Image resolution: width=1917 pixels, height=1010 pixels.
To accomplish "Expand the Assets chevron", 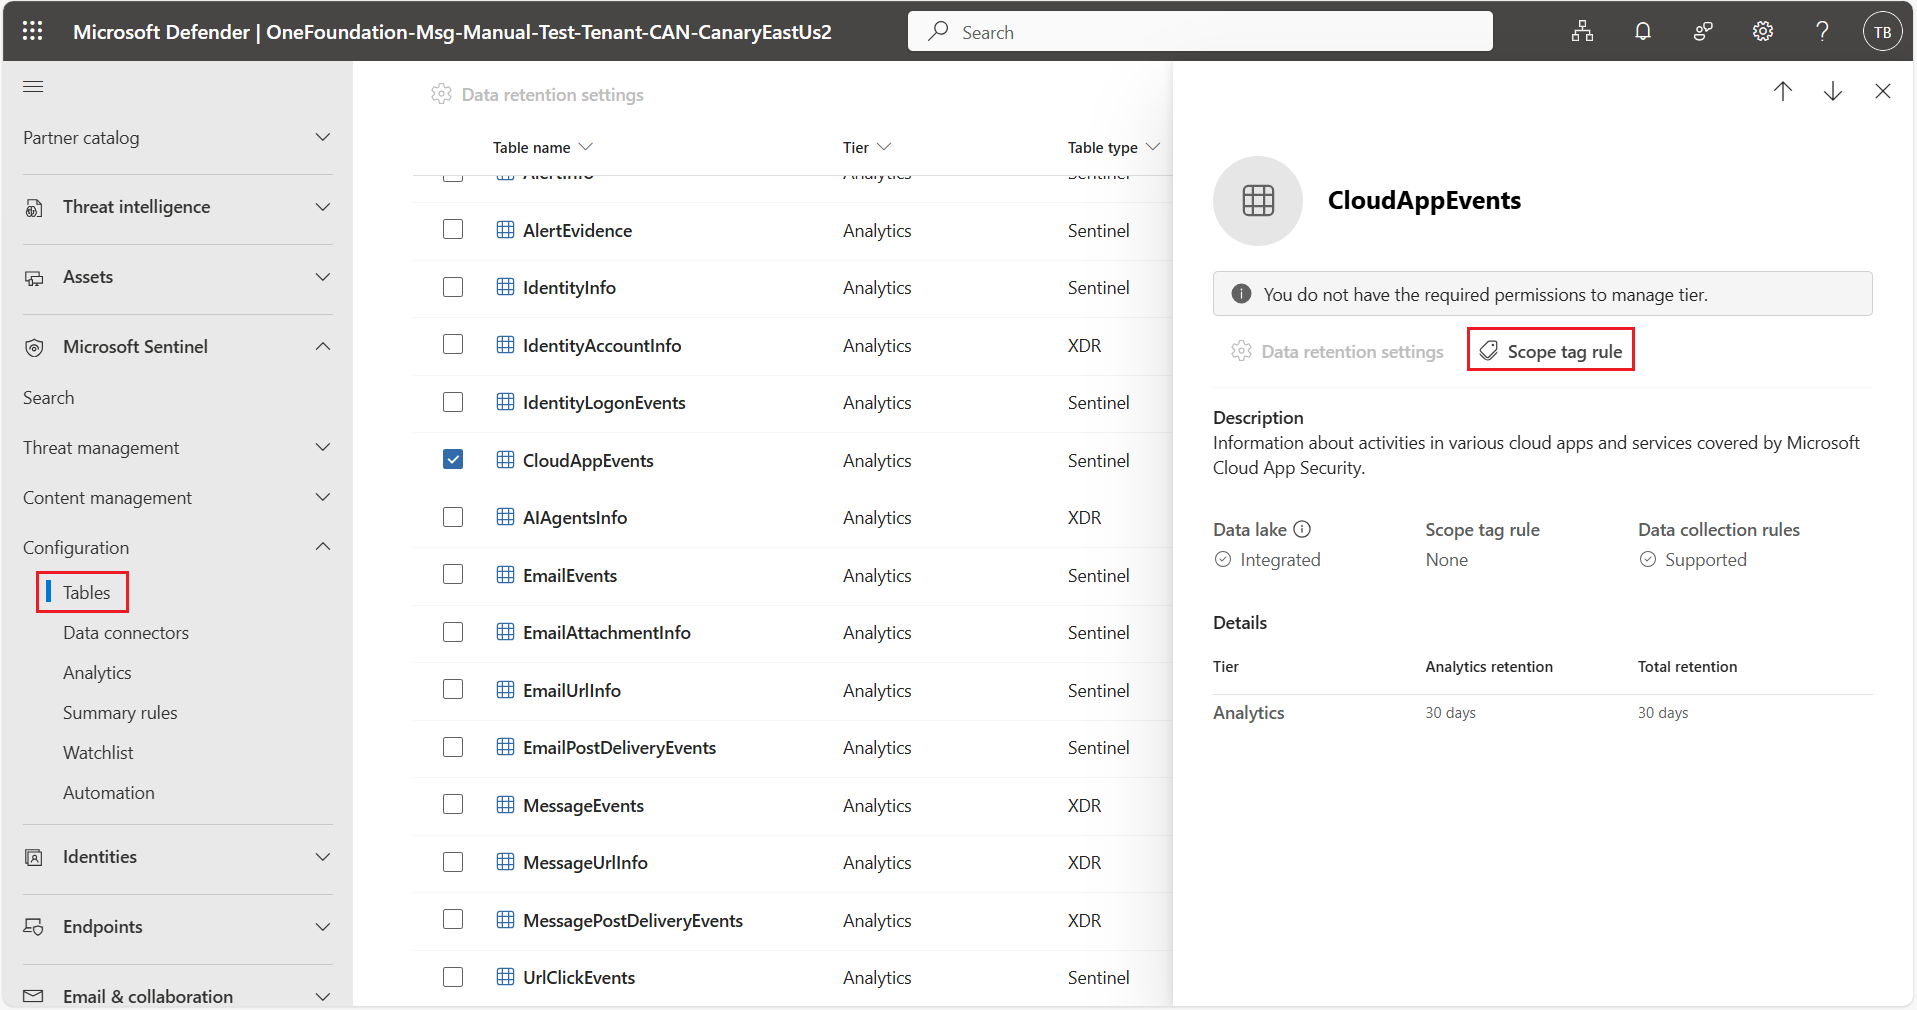I will (322, 277).
